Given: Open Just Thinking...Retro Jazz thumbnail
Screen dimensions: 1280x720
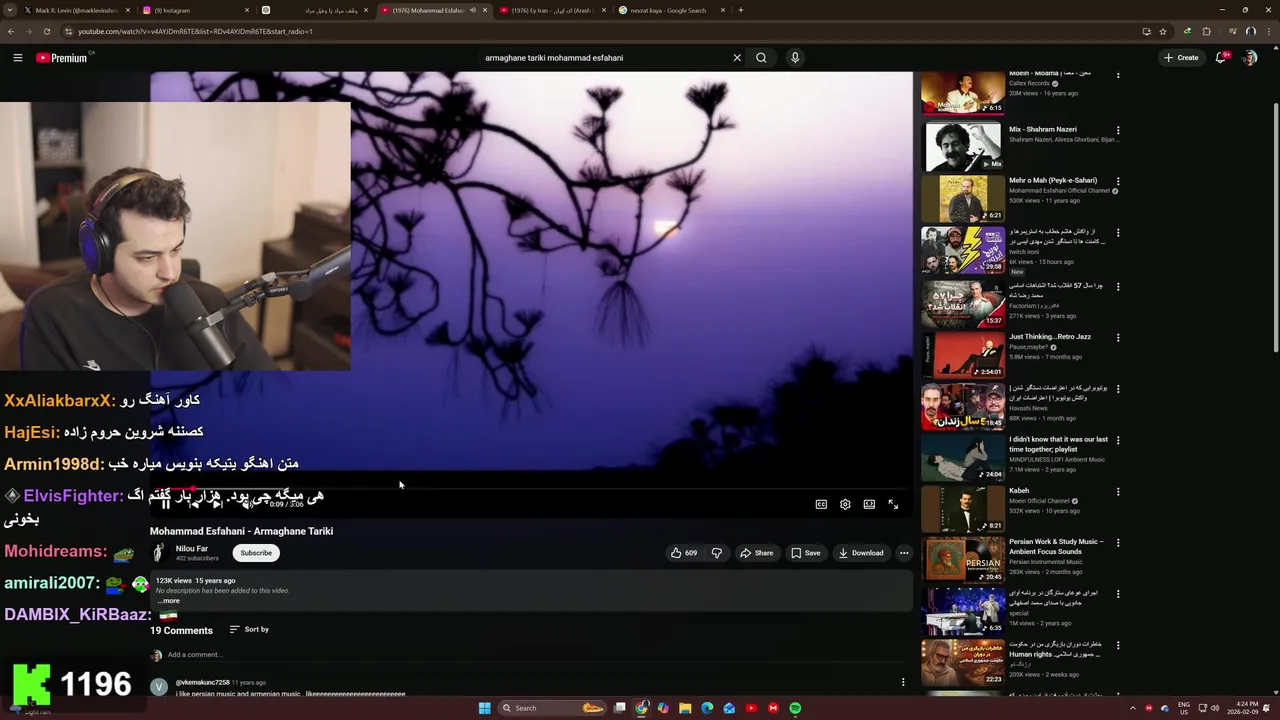Looking at the screenshot, I should point(963,355).
